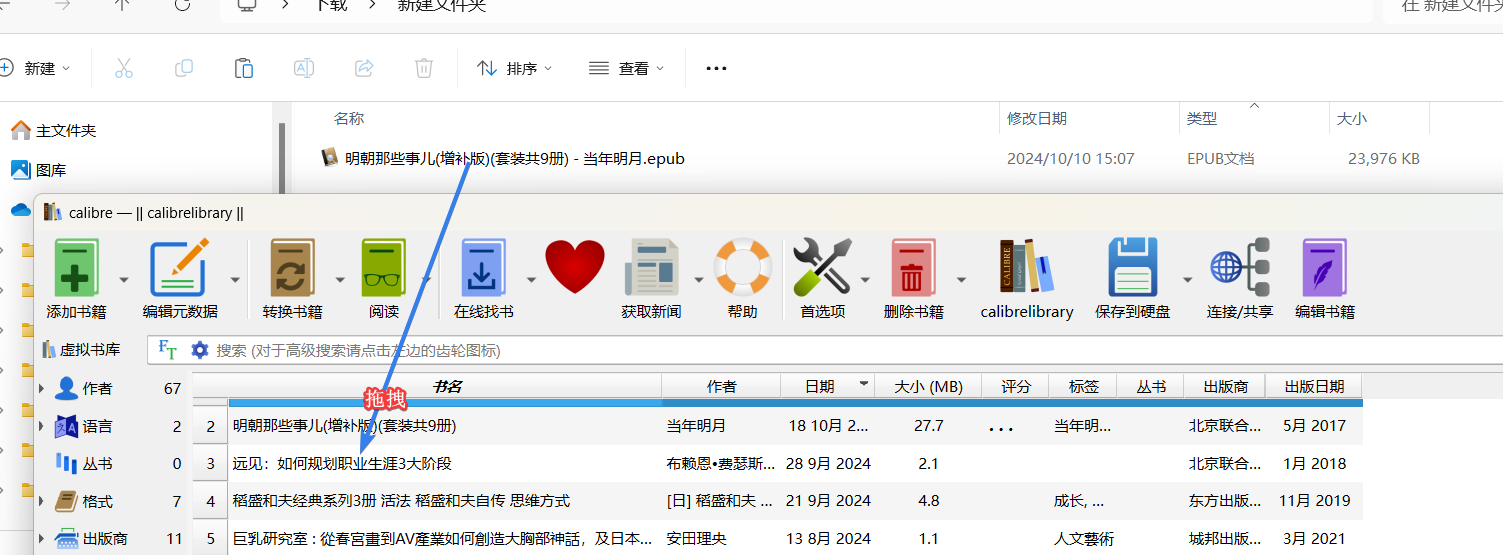Sort by the 大小 (MB) column header
This screenshot has height=555, width=1503.
click(928, 386)
